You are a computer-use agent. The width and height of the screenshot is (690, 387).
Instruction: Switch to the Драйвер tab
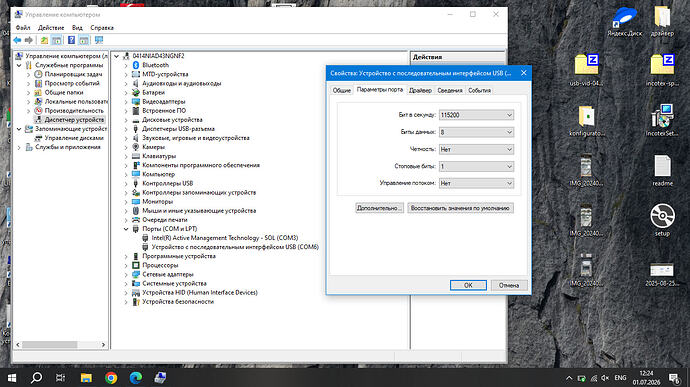pyautogui.click(x=420, y=90)
